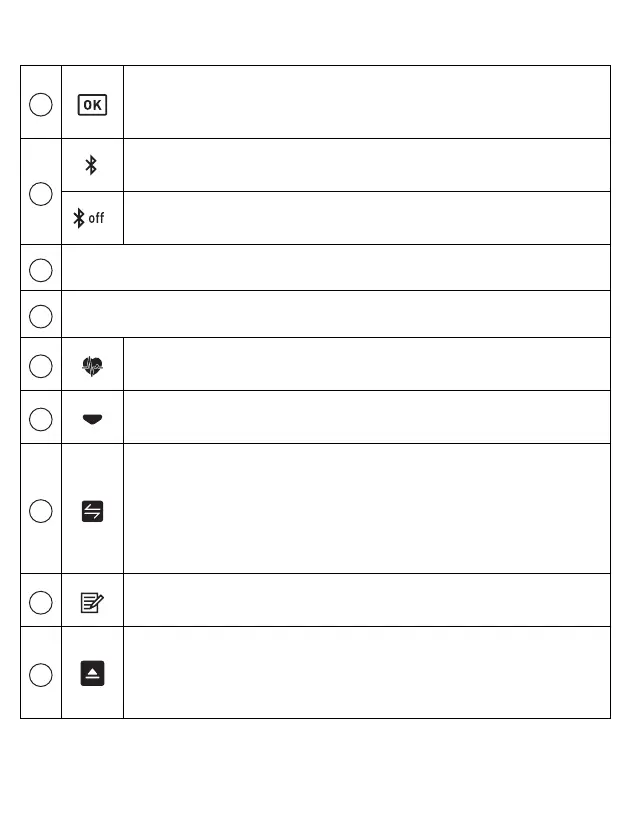Click the Bluetooth off icon
This screenshot has height=824, width=630.
click(89, 218)
